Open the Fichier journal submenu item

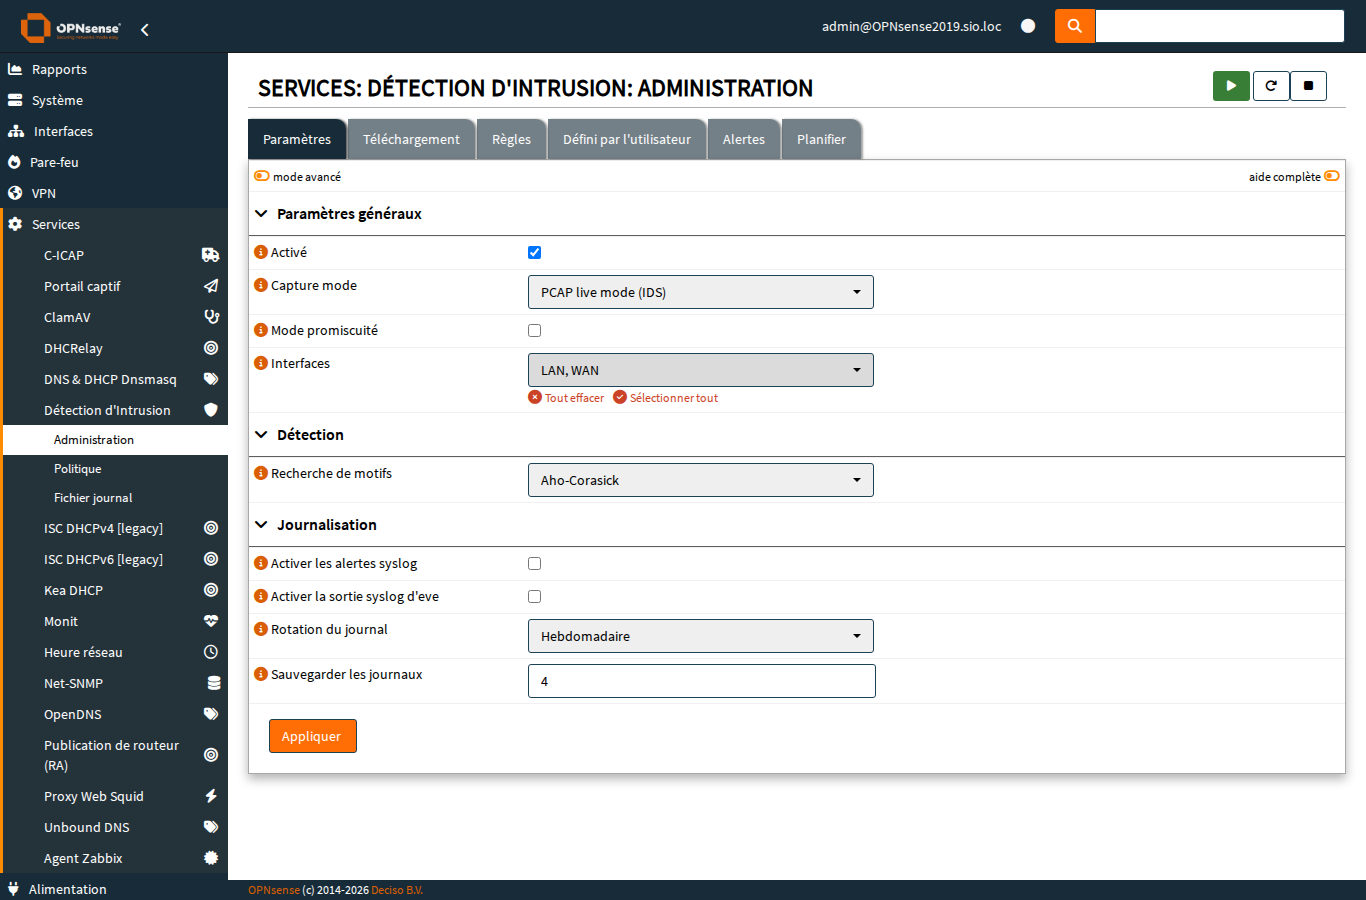coord(116,498)
